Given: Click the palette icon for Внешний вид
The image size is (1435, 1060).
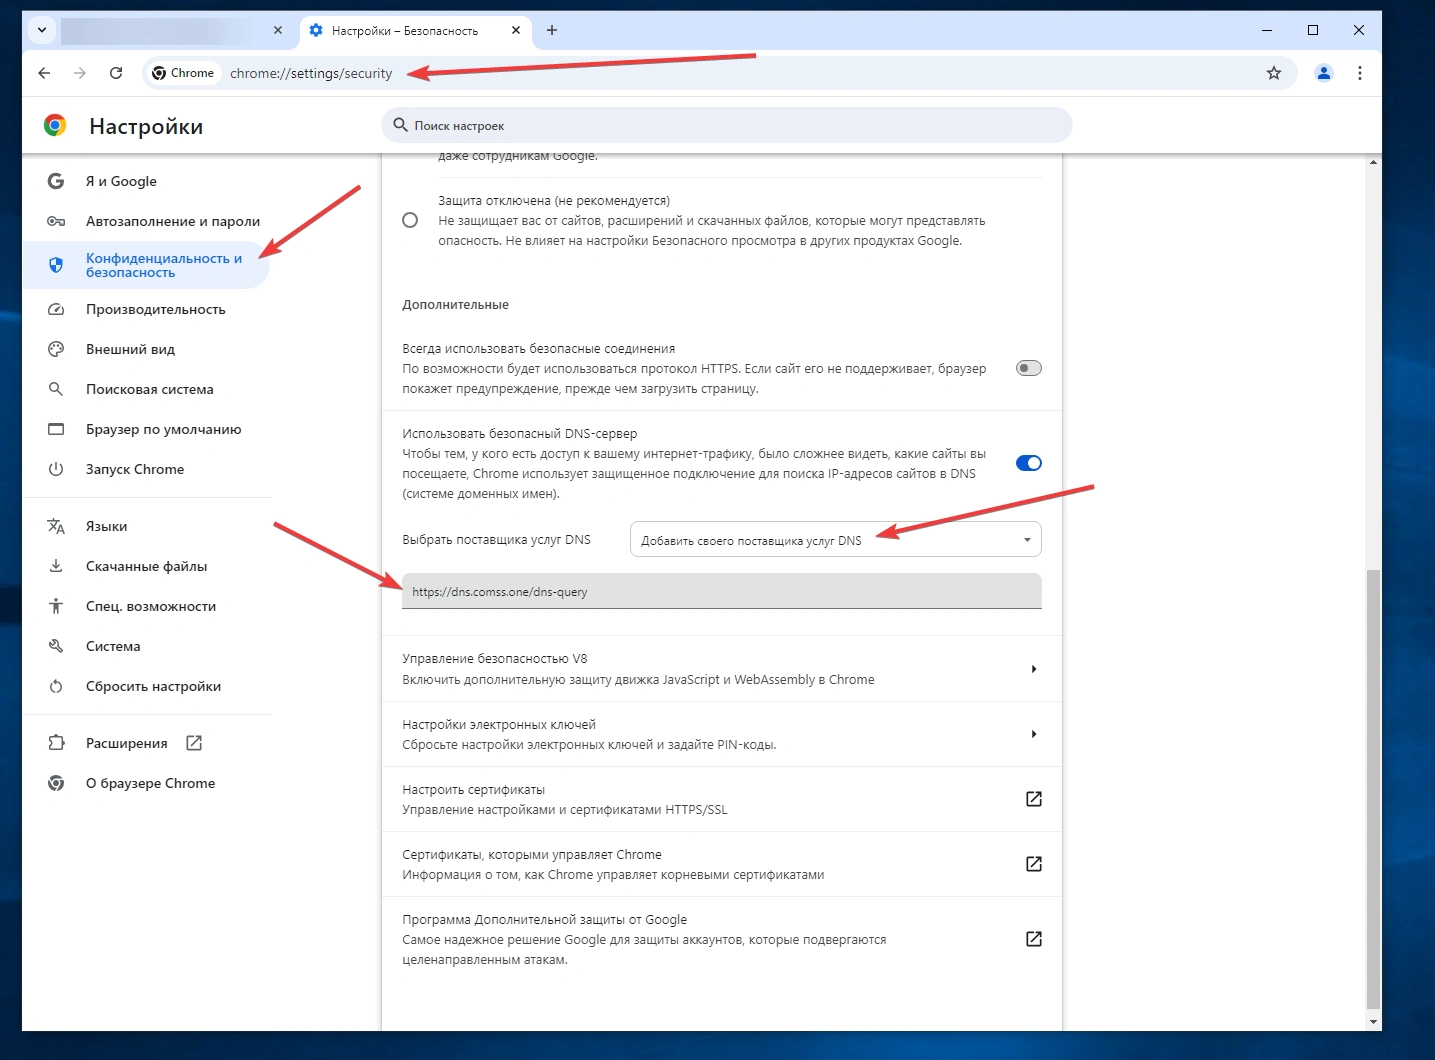Looking at the screenshot, I should coord(56,349).
